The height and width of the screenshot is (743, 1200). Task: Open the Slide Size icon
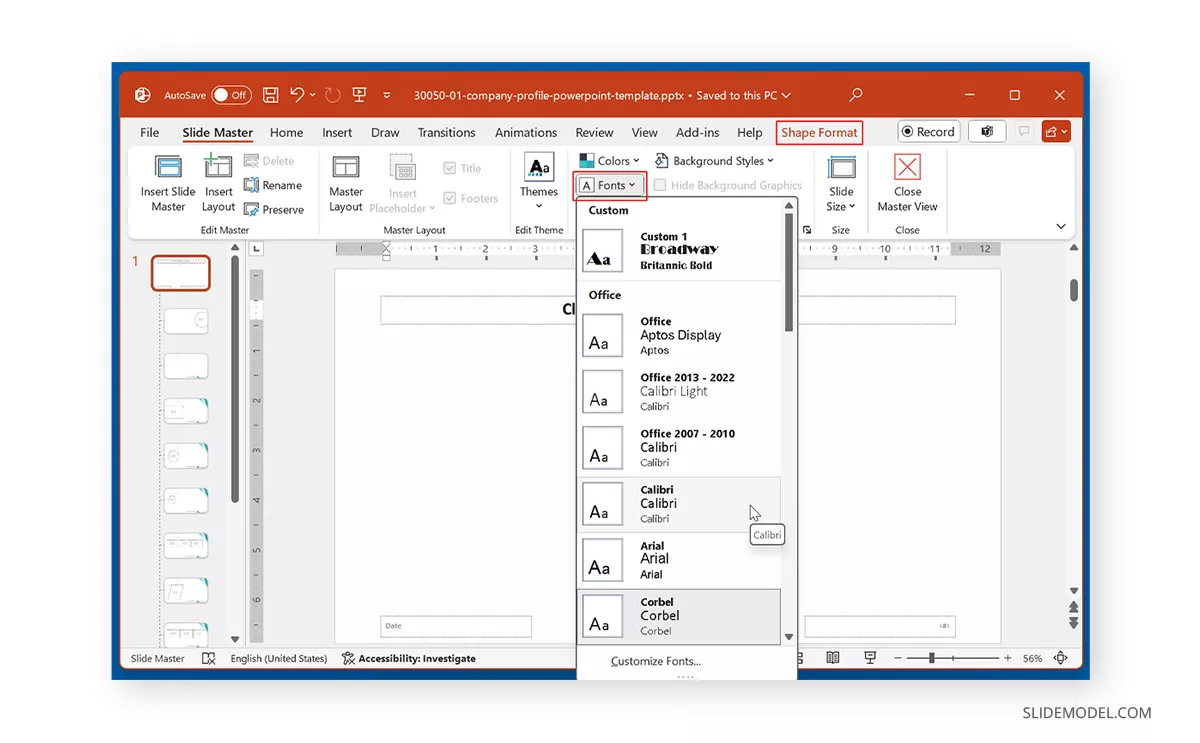[x=841, y=167]
